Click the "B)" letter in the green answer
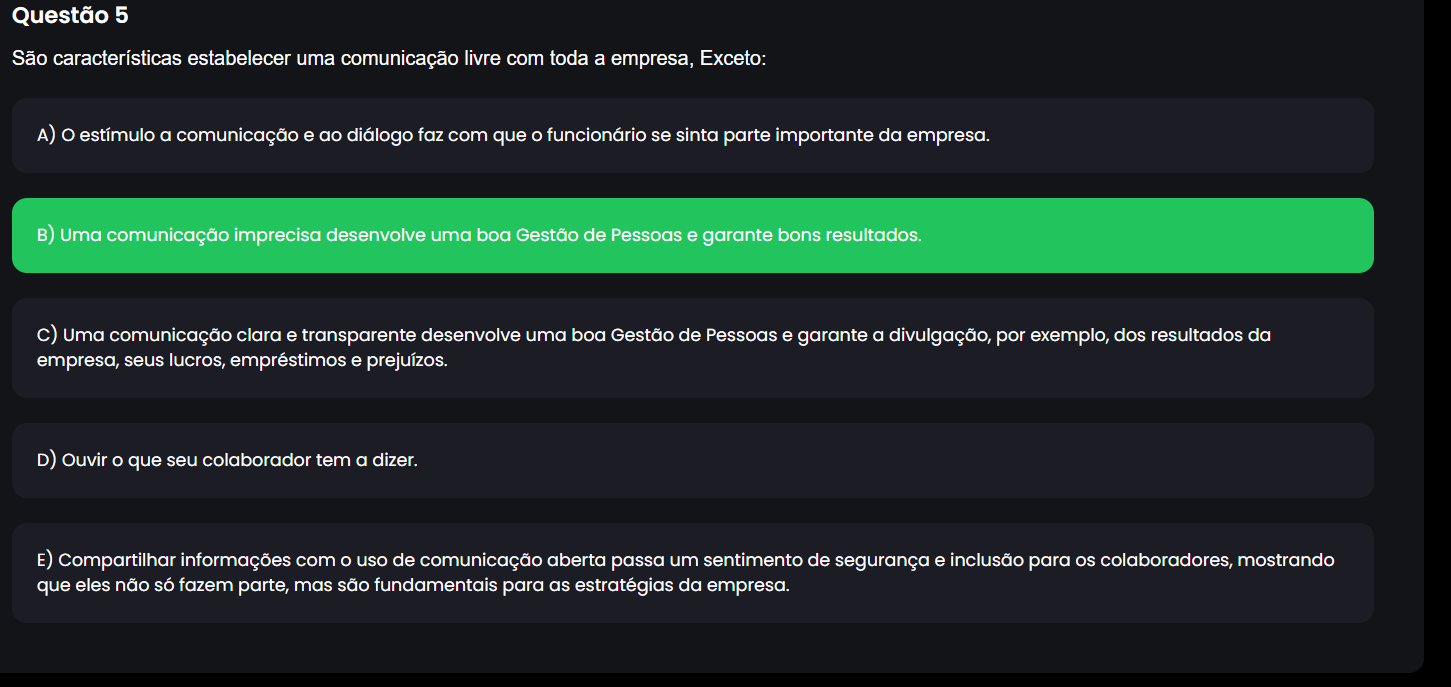The width and height of the screenshot is (1451, 687). (46, 236)
